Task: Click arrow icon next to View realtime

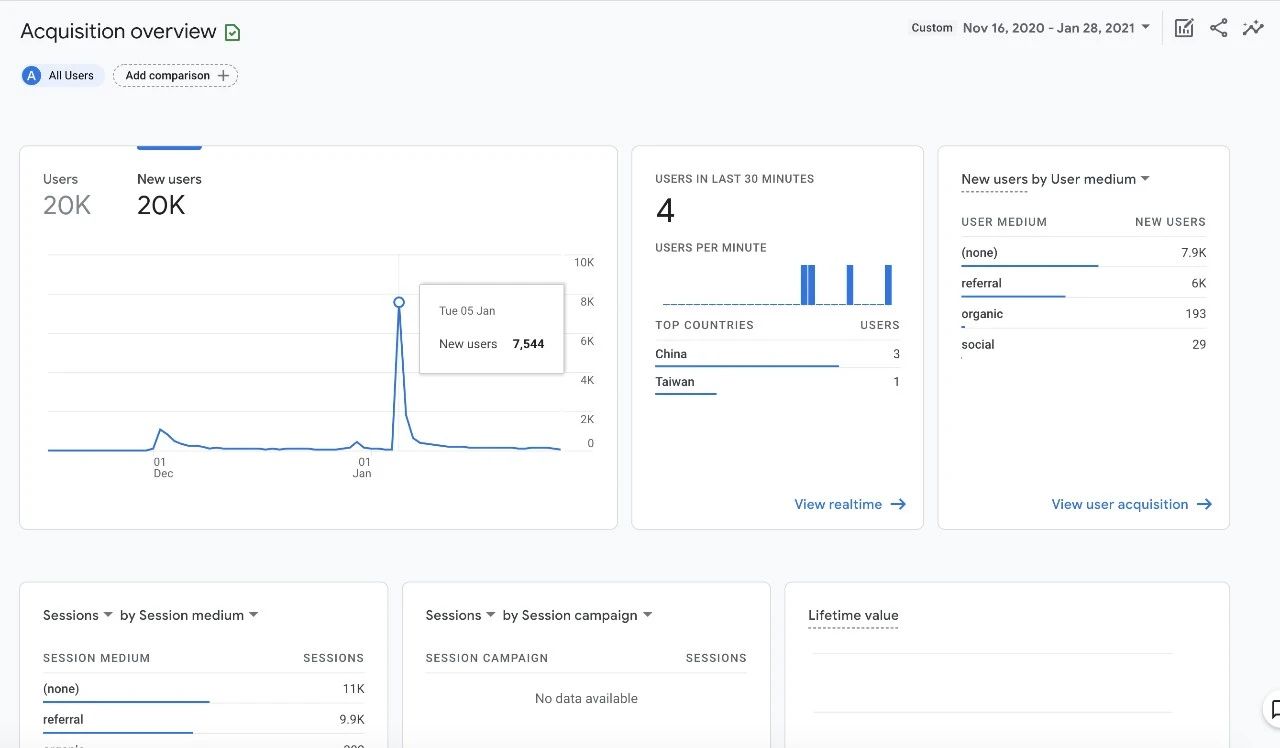Action: point(898,505)
